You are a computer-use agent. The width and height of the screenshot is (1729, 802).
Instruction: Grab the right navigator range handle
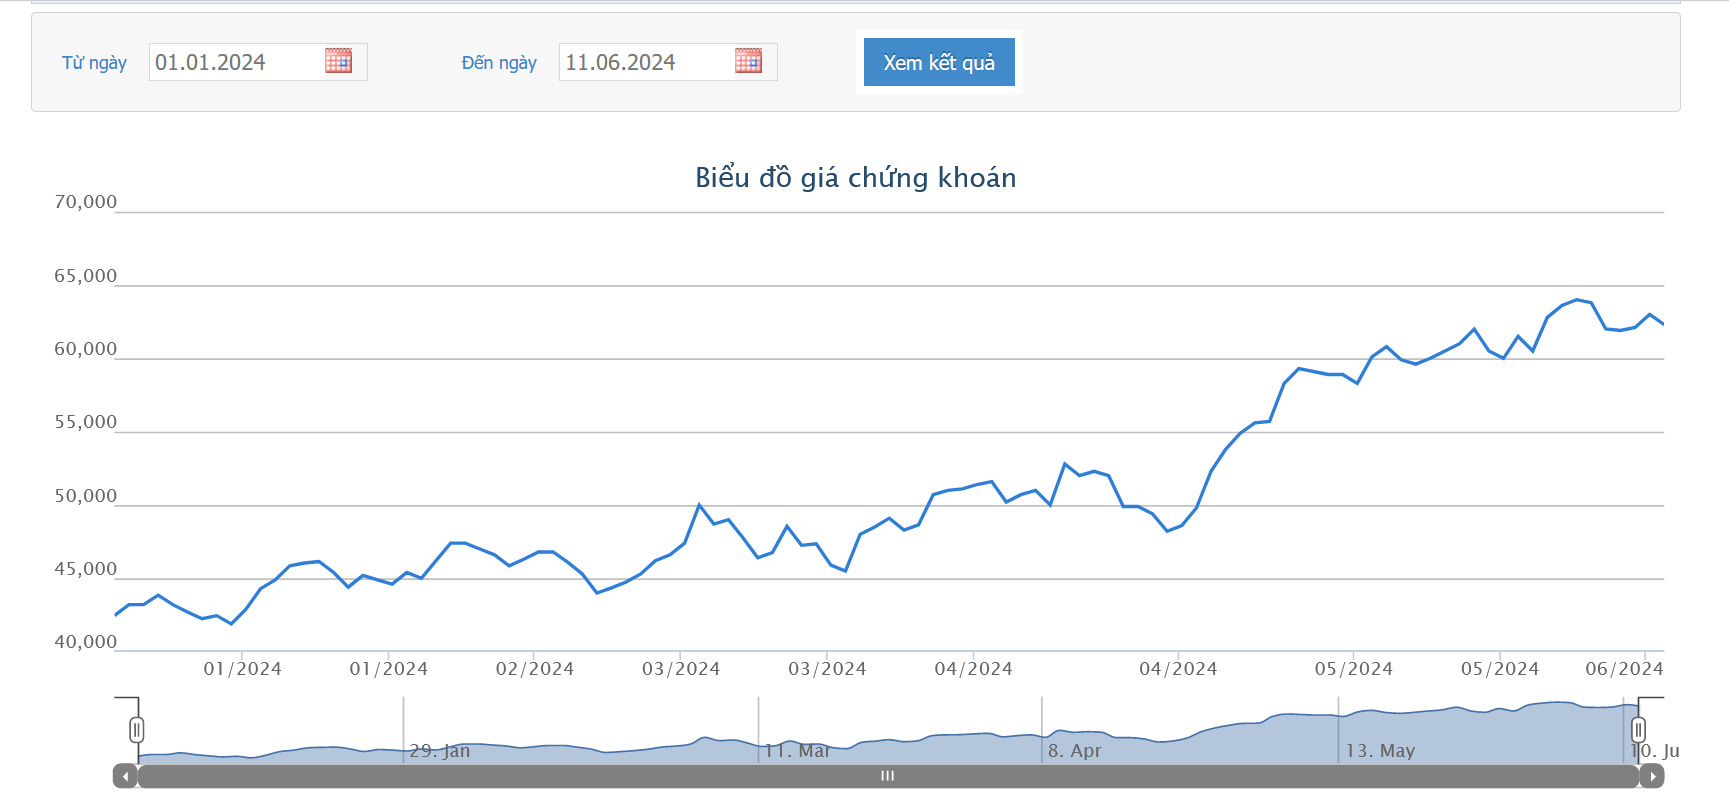[x=1638, y=730]
